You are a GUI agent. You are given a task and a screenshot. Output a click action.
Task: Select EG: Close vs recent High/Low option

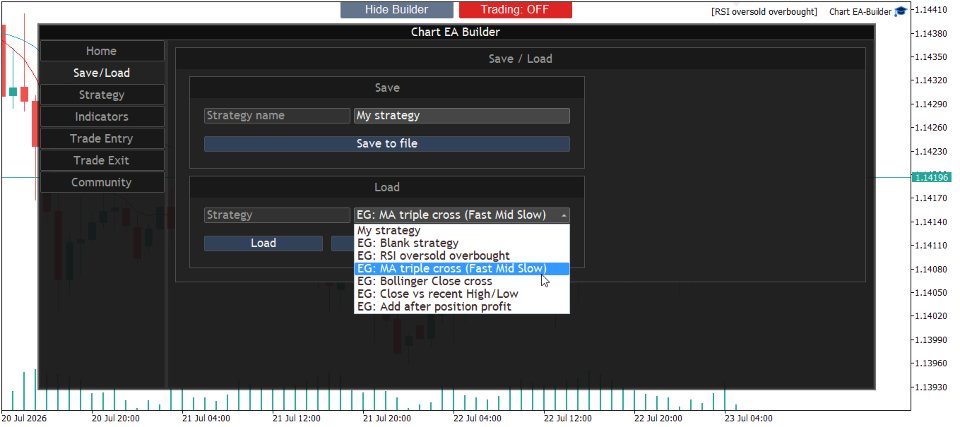tap(462, 294)
